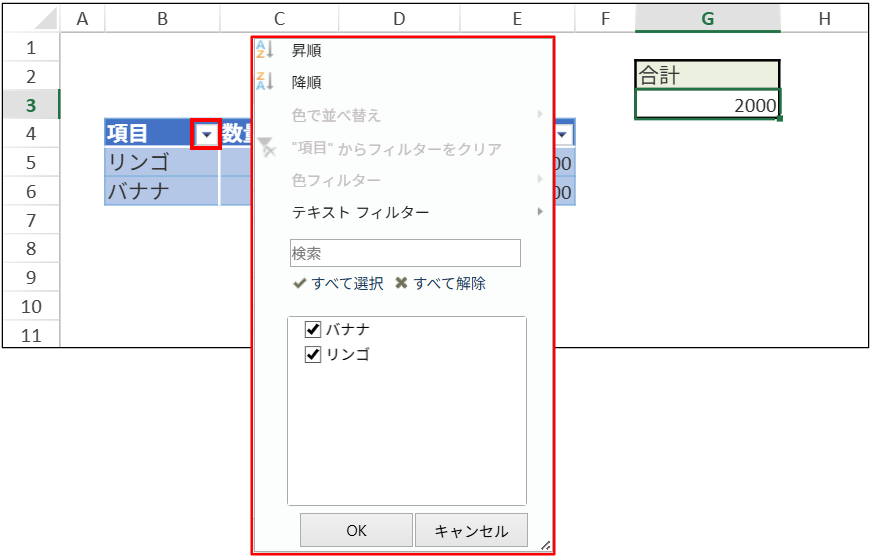Screen dimensions: 872x556
Task: Select cell G3 containing 2000
Action: click(707, 105)
